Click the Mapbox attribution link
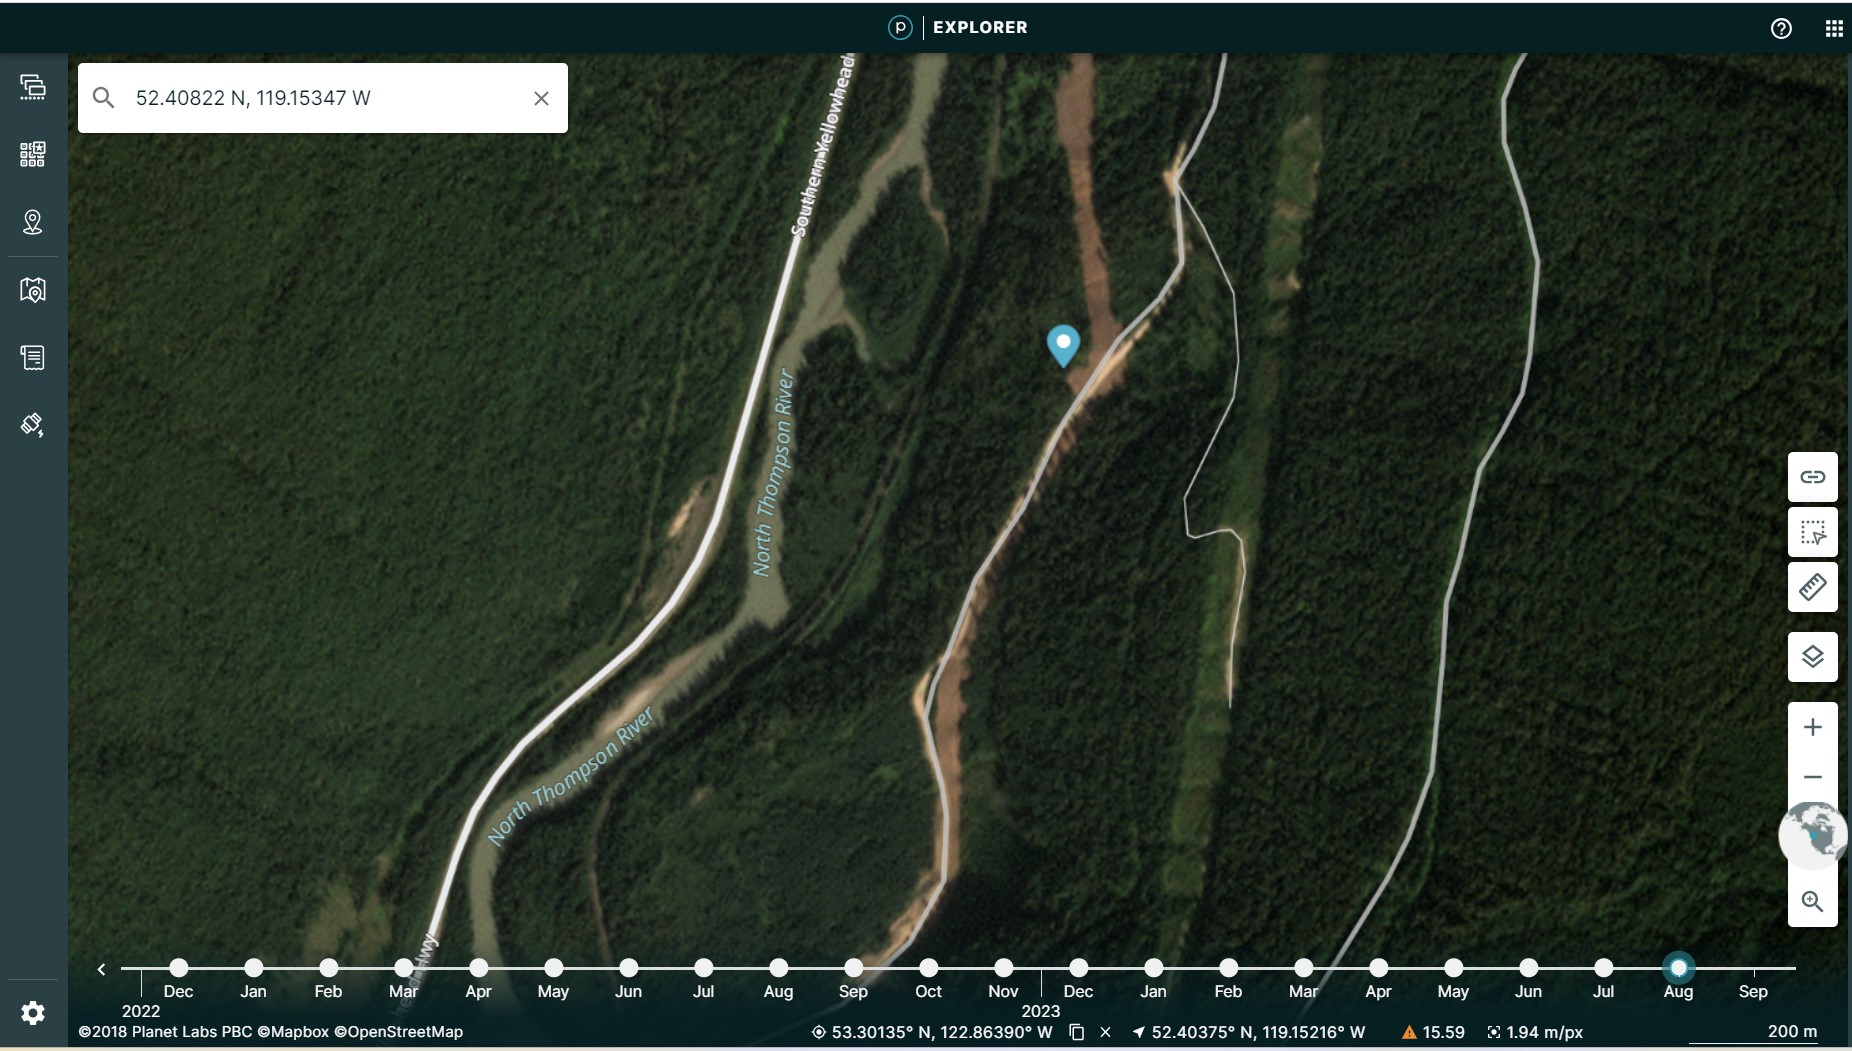Image resolution: width=1852 pixels, height=1051 pixels. click(293, 1032)
